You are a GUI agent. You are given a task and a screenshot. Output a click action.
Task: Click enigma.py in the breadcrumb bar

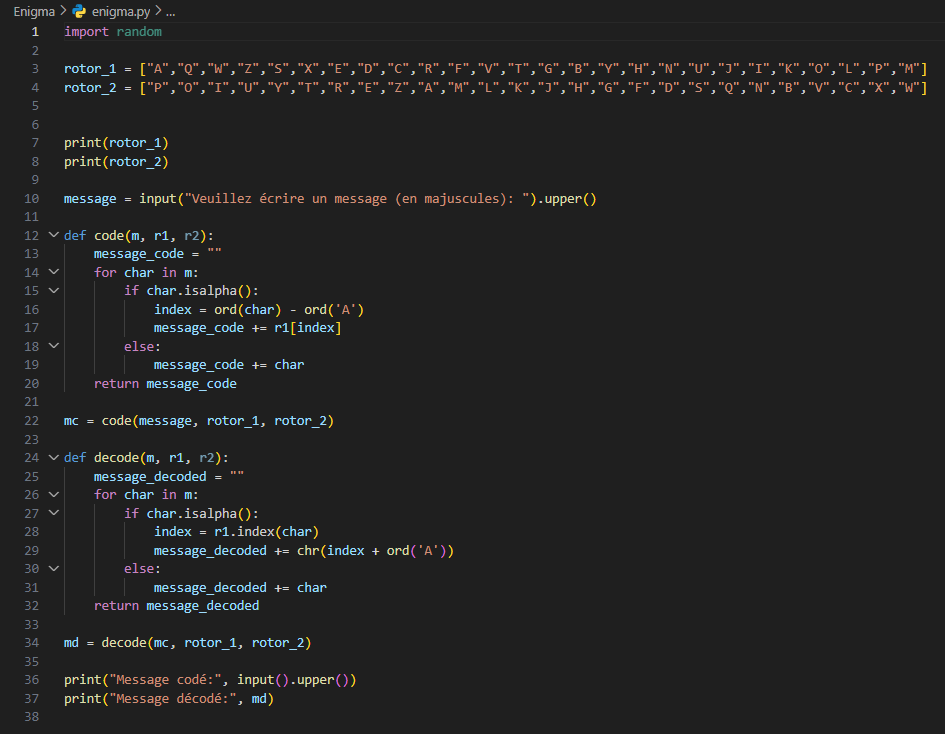pos(120,12)
